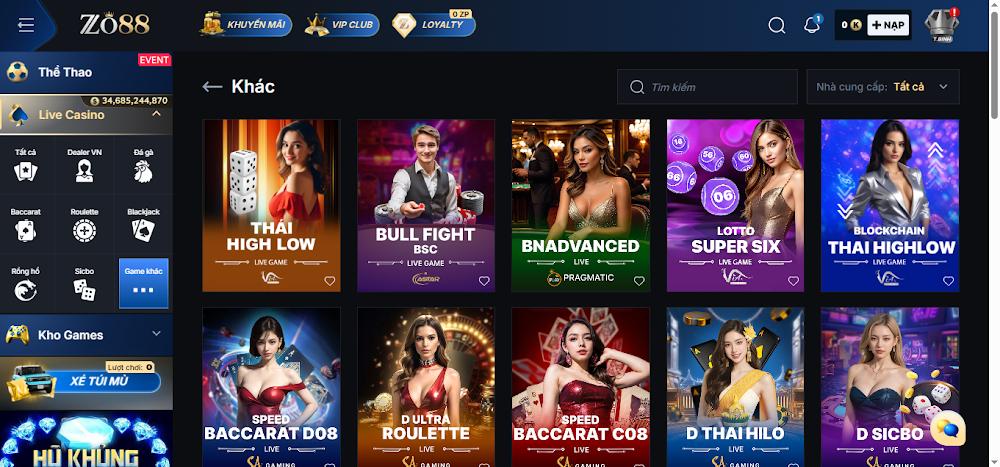
Task: Choose the Roulette wheel icon
Action: 84,231
